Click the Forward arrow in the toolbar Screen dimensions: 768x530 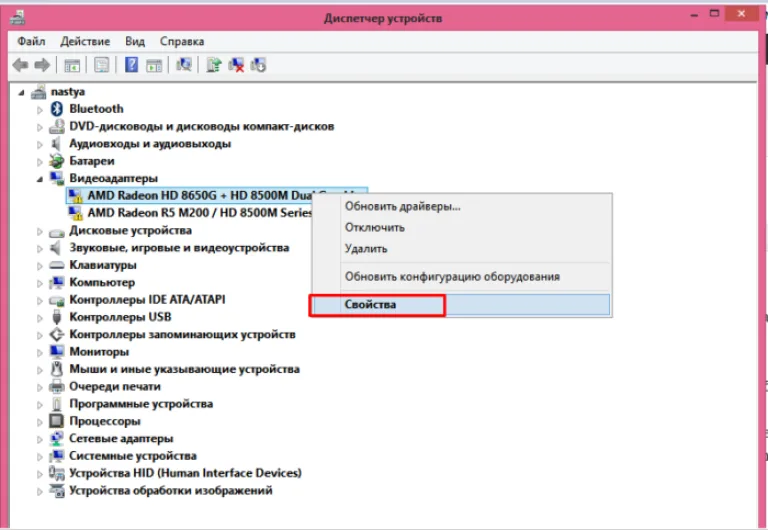(42, 65)
